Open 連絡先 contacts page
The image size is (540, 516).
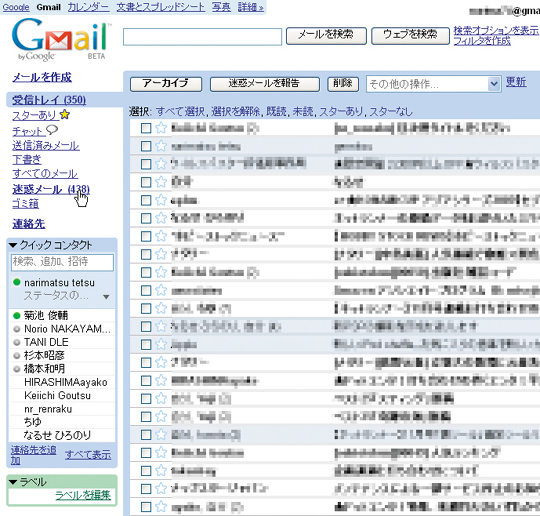tap(29, 224)
